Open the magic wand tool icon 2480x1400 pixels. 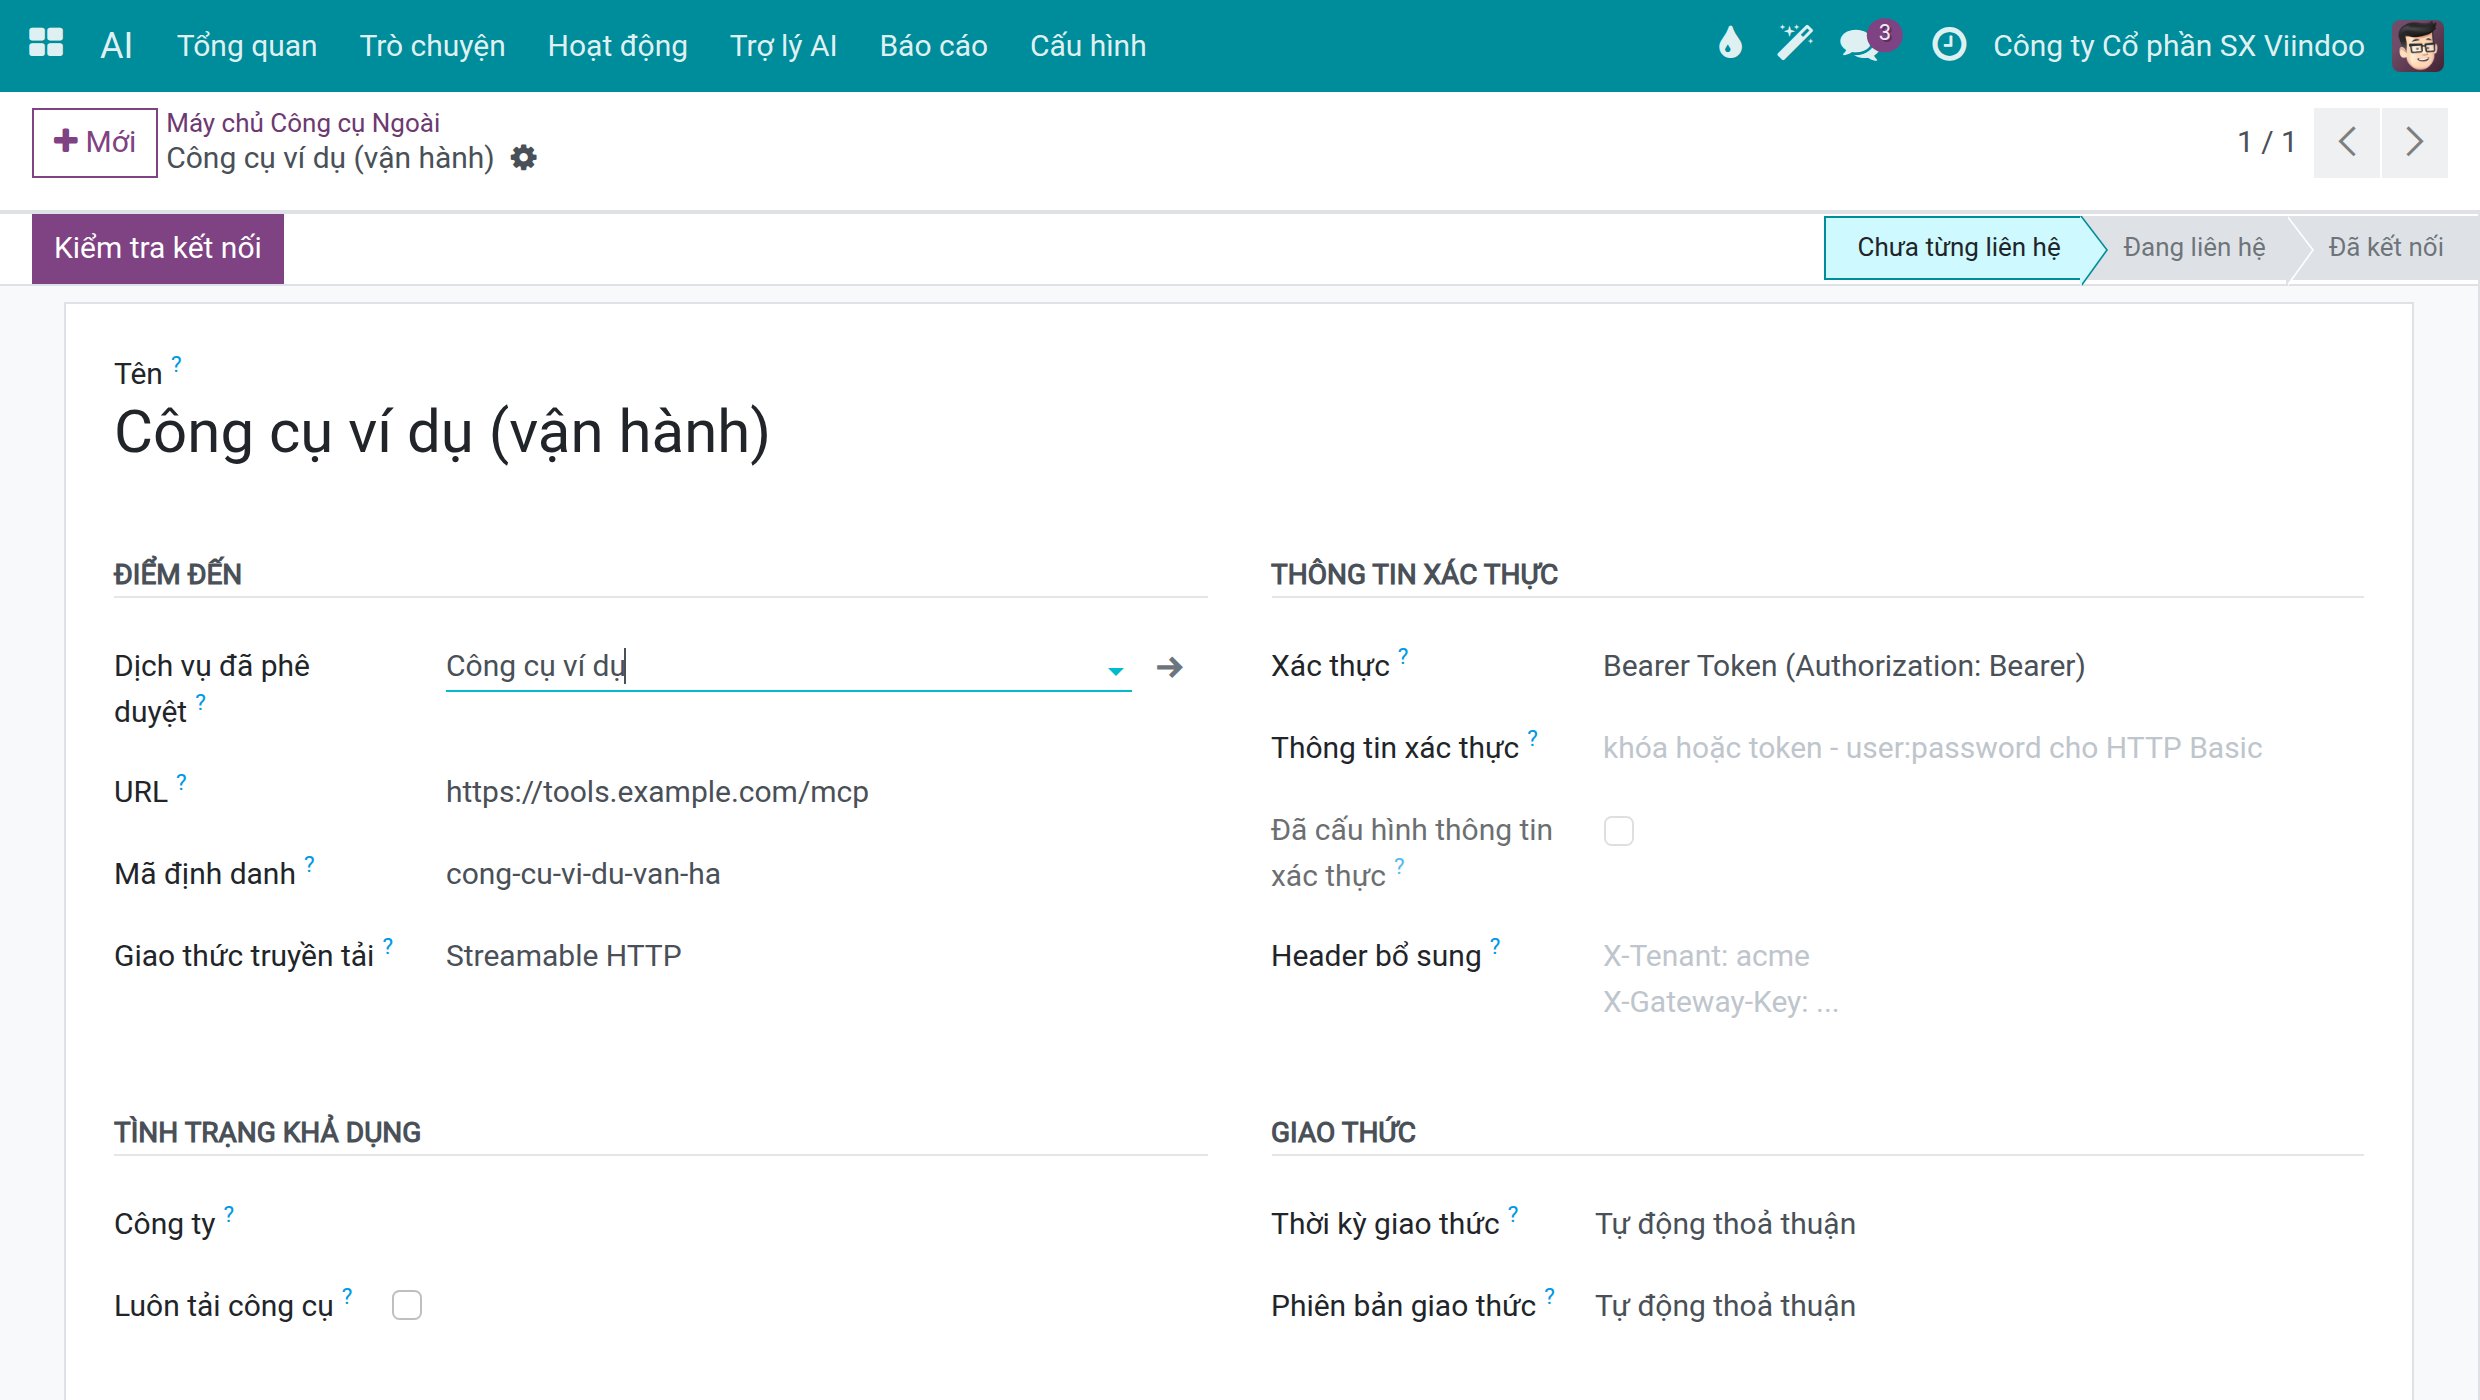point(1794,44)
